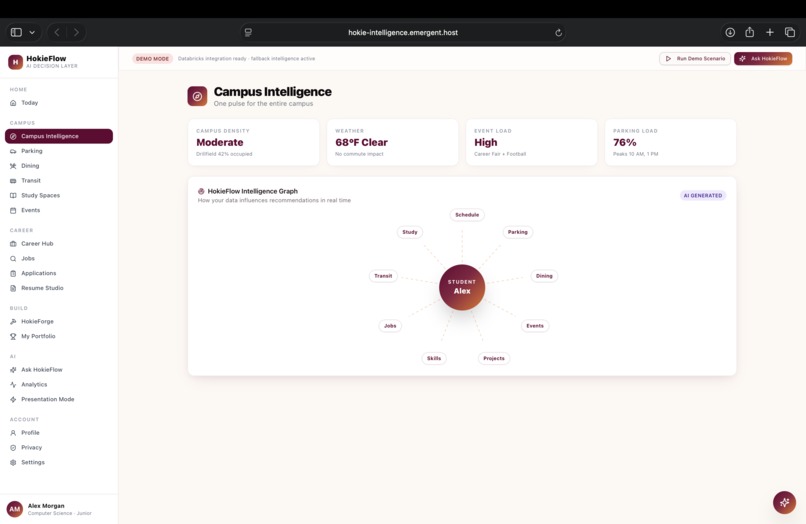The width and height of the screenshot is (806, 524).
Task: Click the Campus Intelligence compass icon in sidebar
Action: 13,136
